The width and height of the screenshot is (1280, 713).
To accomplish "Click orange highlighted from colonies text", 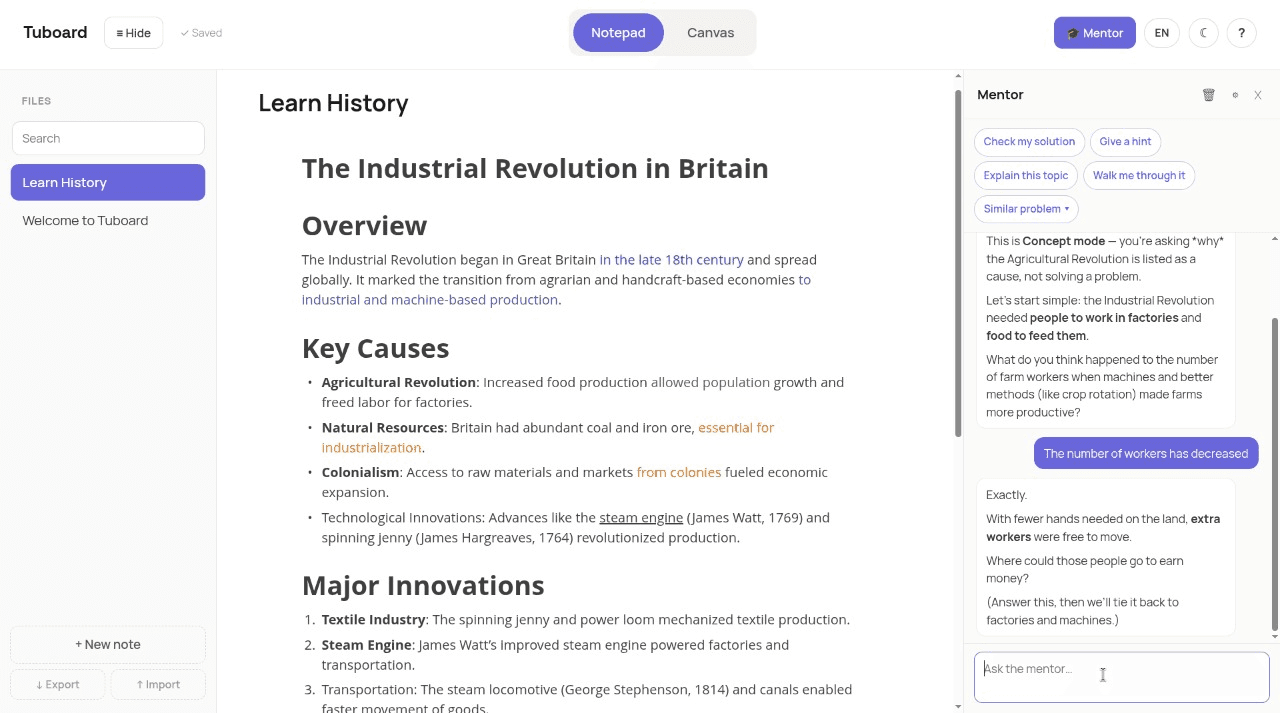I will pyautogui.click(x=678, y=473).
